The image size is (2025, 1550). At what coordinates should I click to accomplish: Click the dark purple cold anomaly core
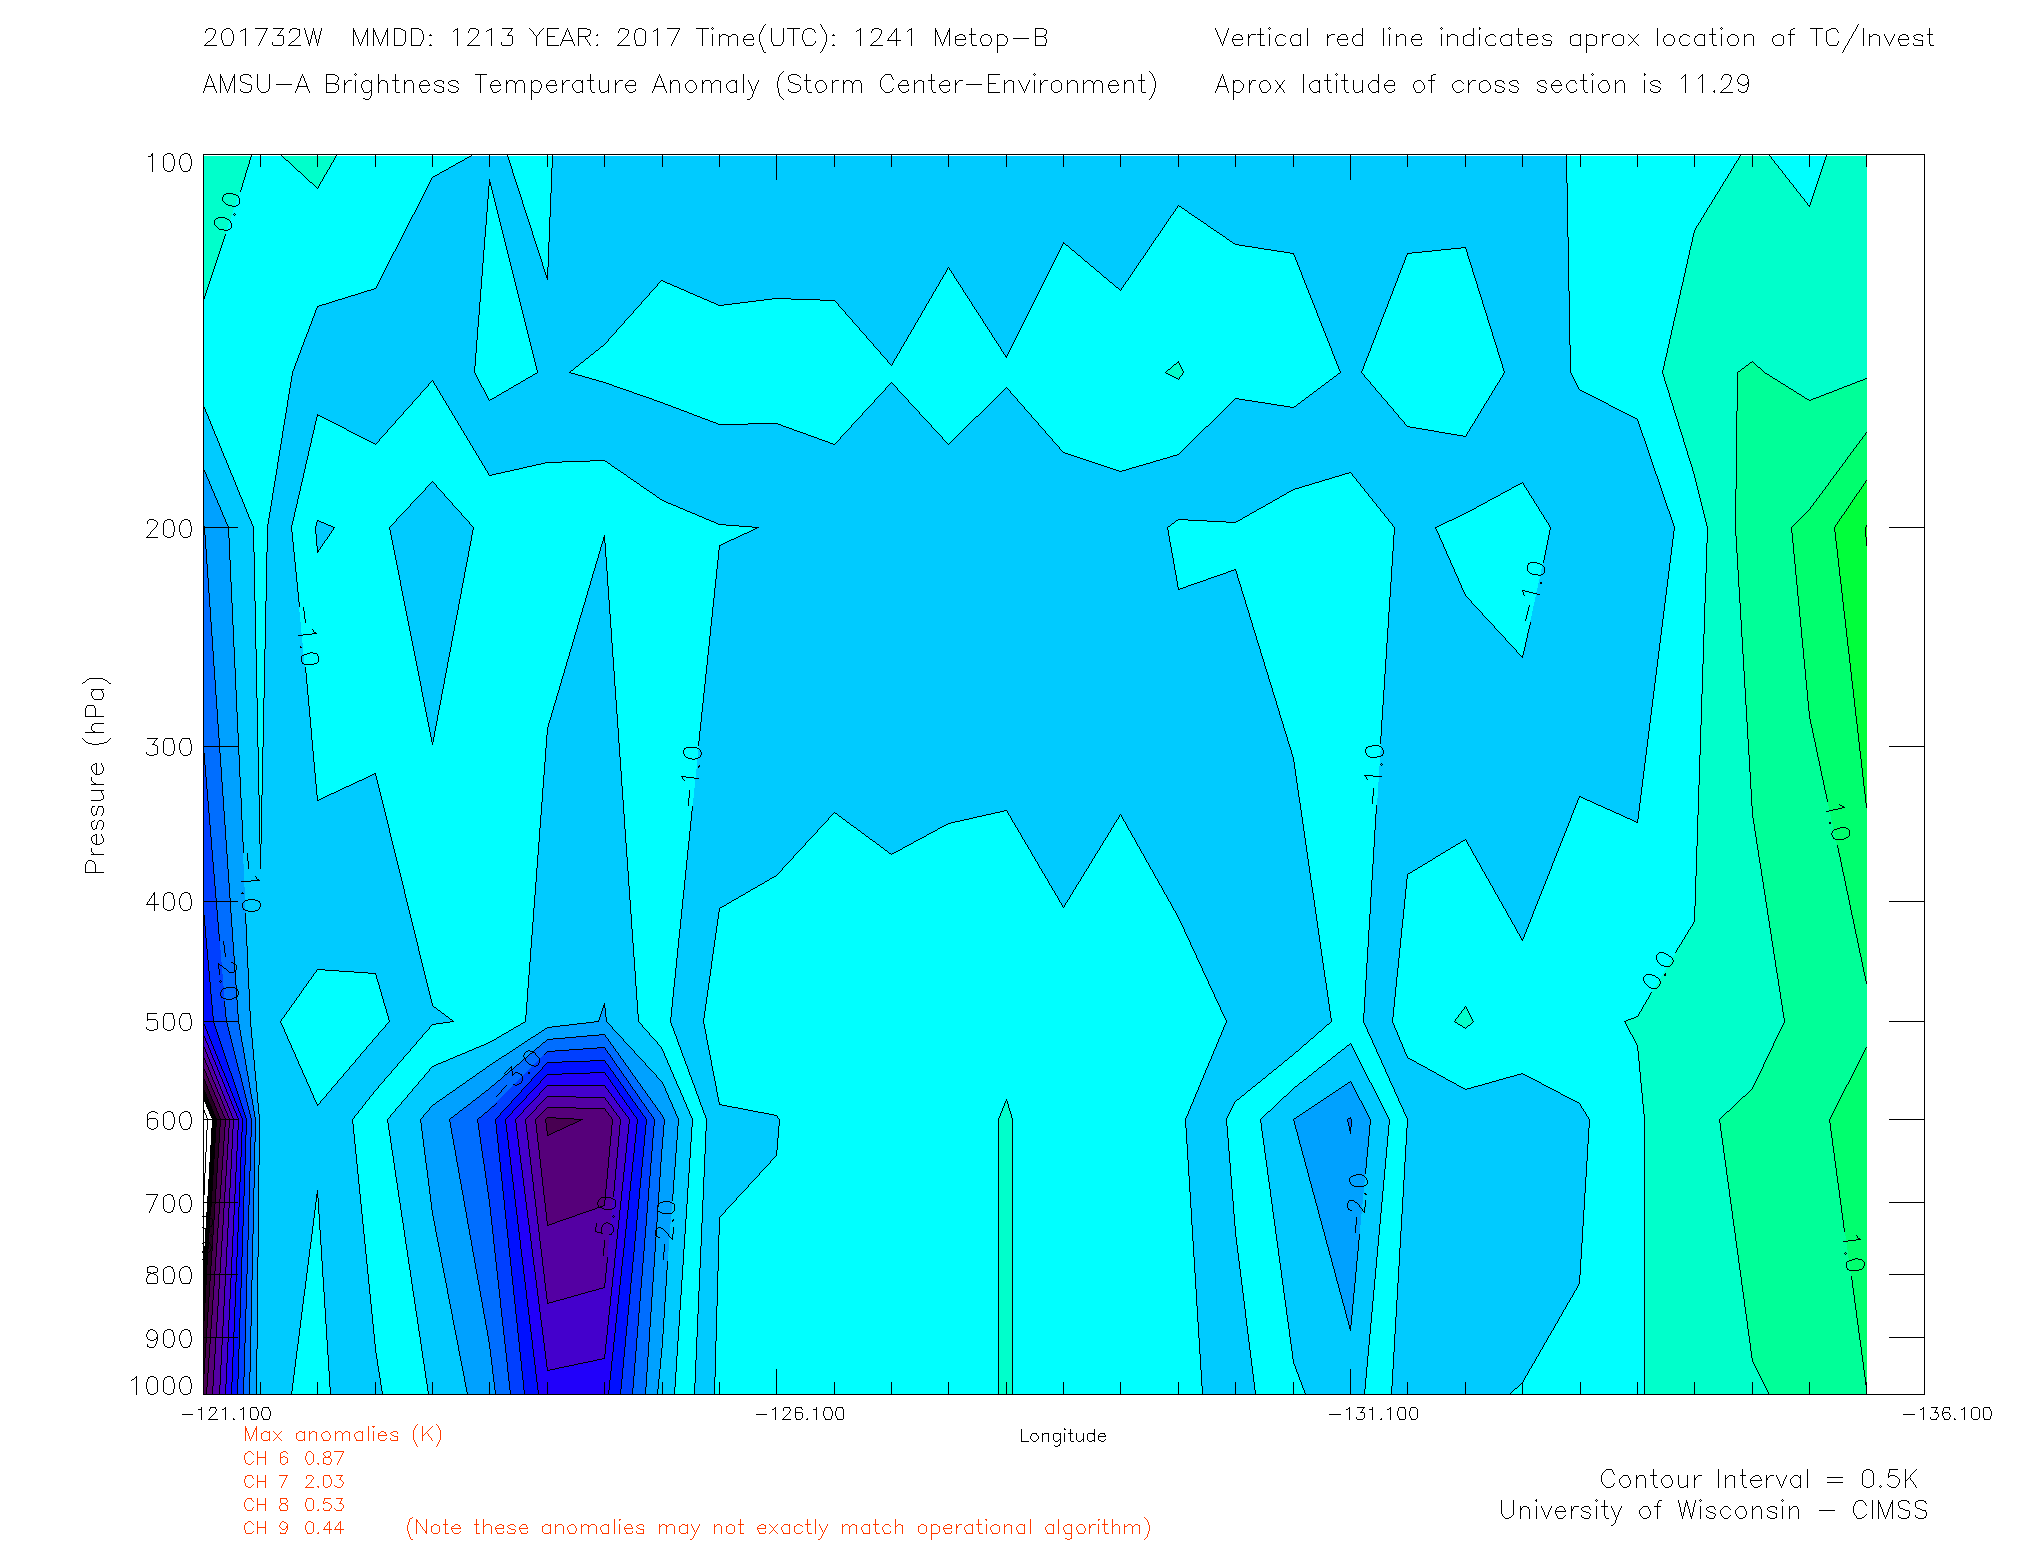pos(578,1165)
